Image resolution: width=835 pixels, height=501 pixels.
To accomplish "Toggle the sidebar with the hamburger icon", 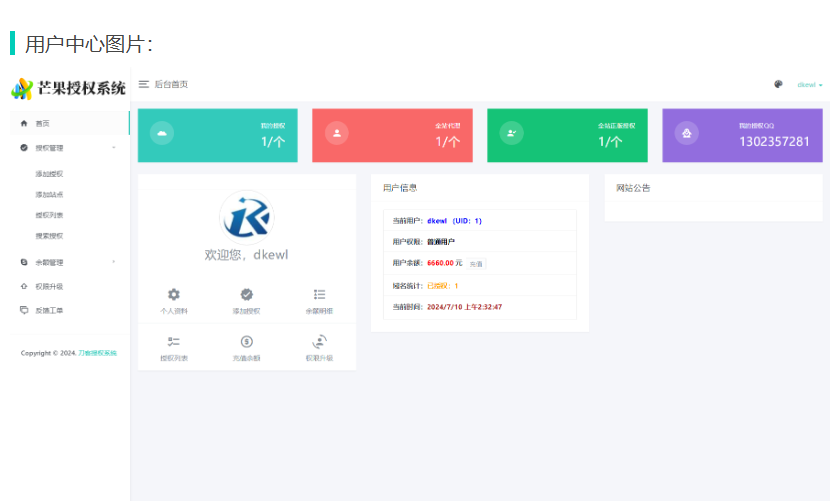I will click(143, 84).
